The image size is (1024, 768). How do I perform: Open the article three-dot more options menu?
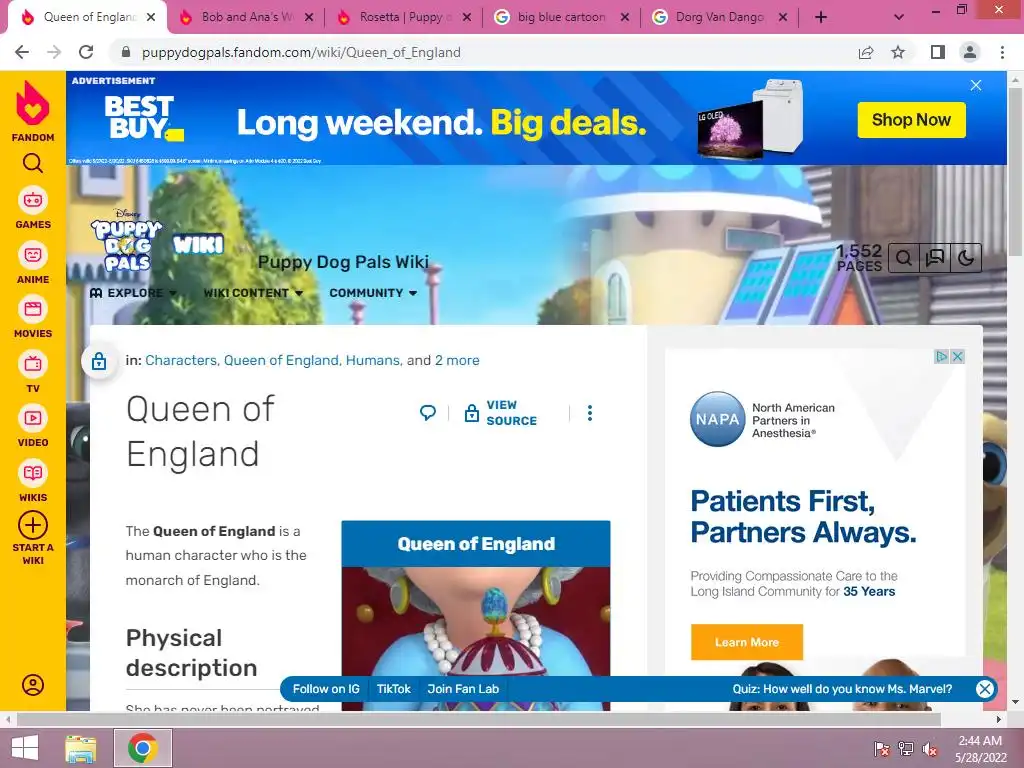pos(590,413)
